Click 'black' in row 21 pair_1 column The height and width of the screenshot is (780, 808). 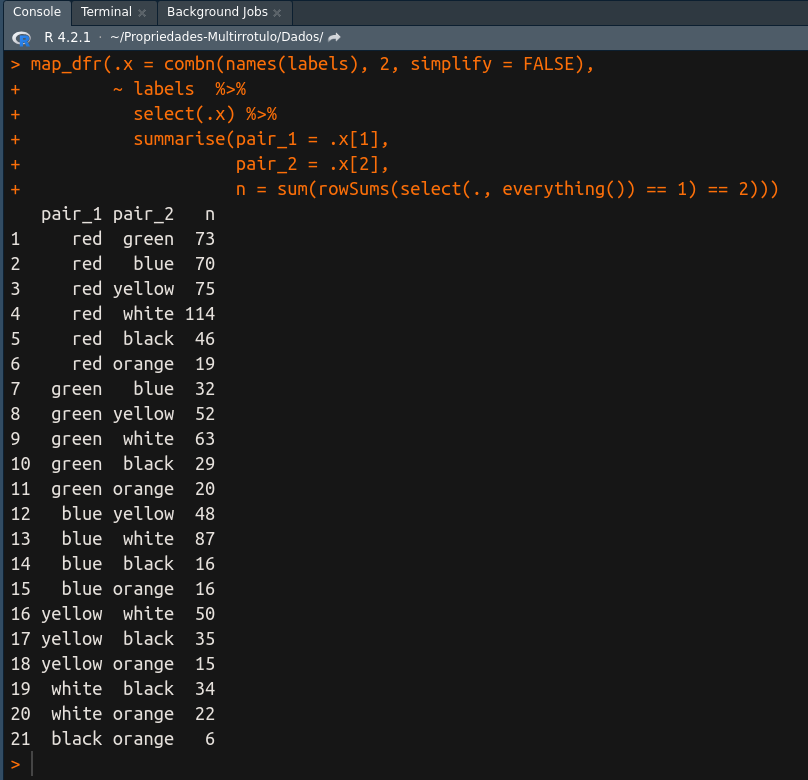[76, 739]
